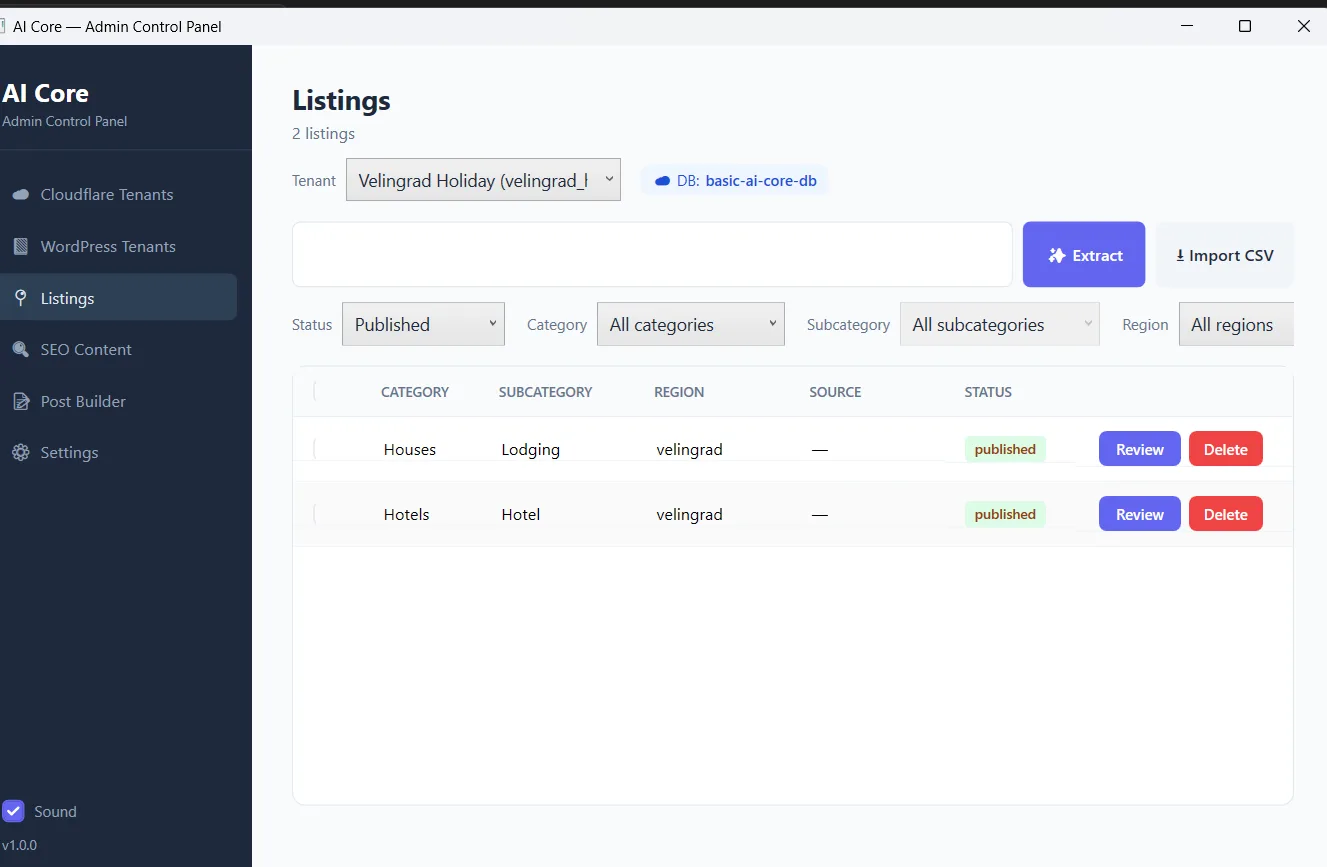Open the Status Published dropdown
Screen dimensions: 1327x867
pos(423,324)
